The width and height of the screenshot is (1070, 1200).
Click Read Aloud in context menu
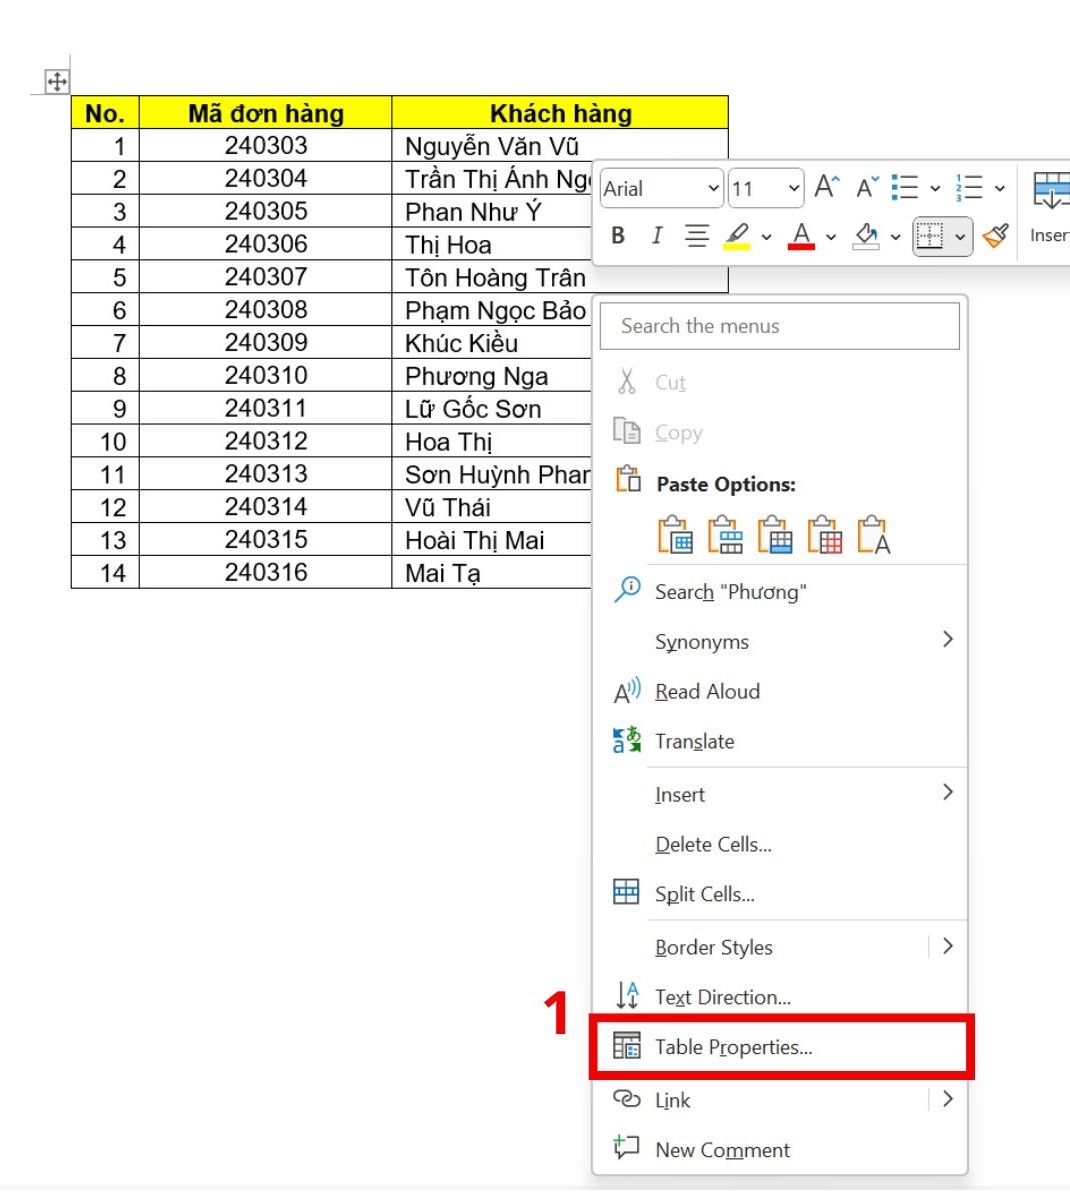[x=706, y=691]
